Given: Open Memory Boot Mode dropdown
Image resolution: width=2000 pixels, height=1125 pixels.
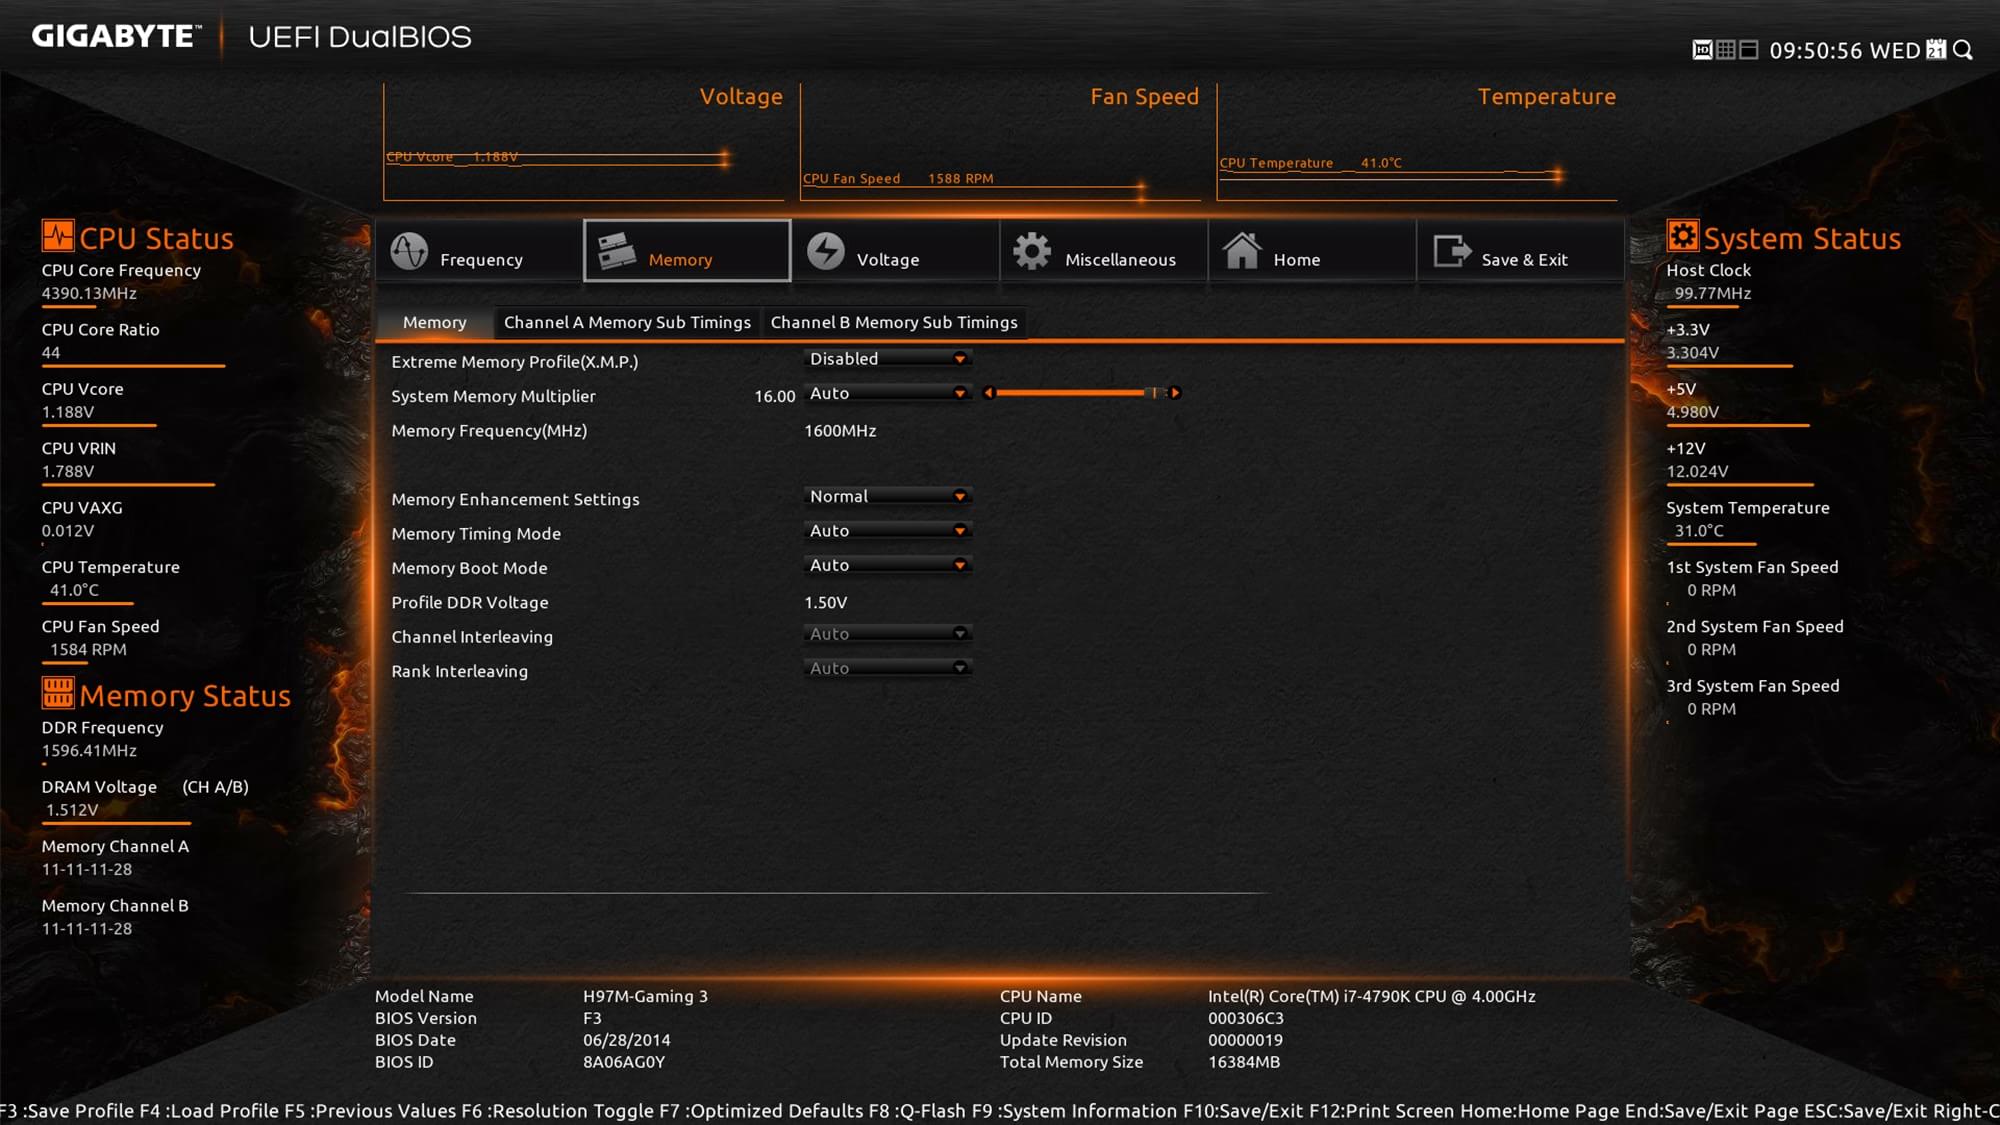Looking at the screenshot, I should coord(887,566).
